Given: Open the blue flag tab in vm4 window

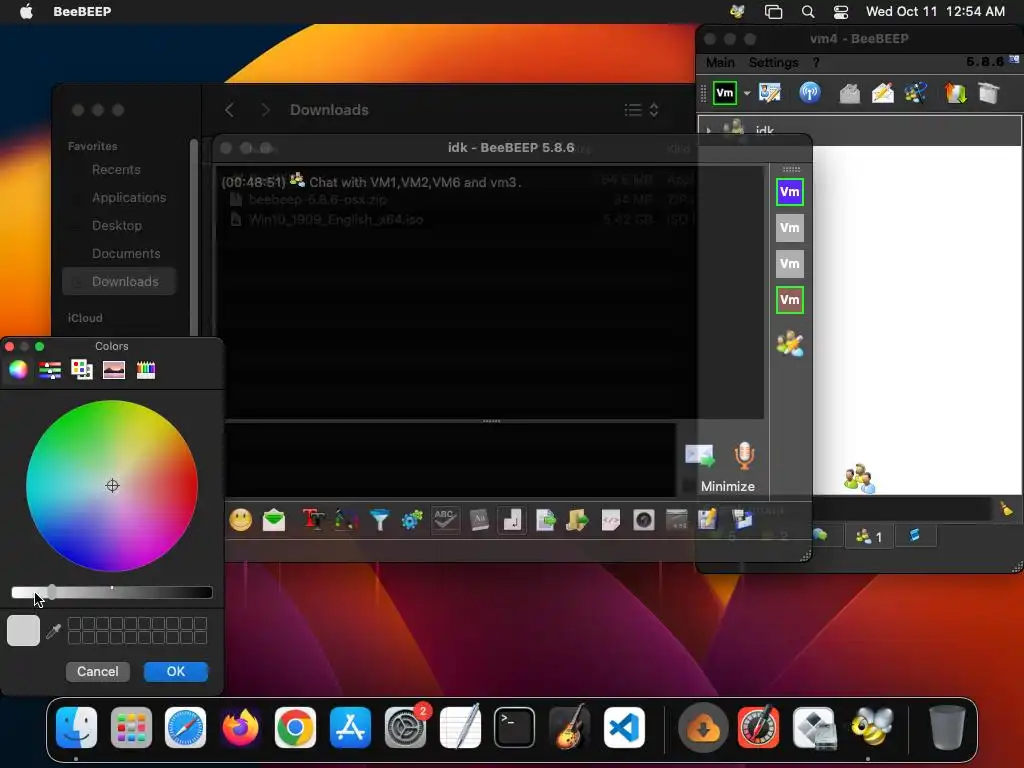Looking at the screenshot, I should click(915, 536).
